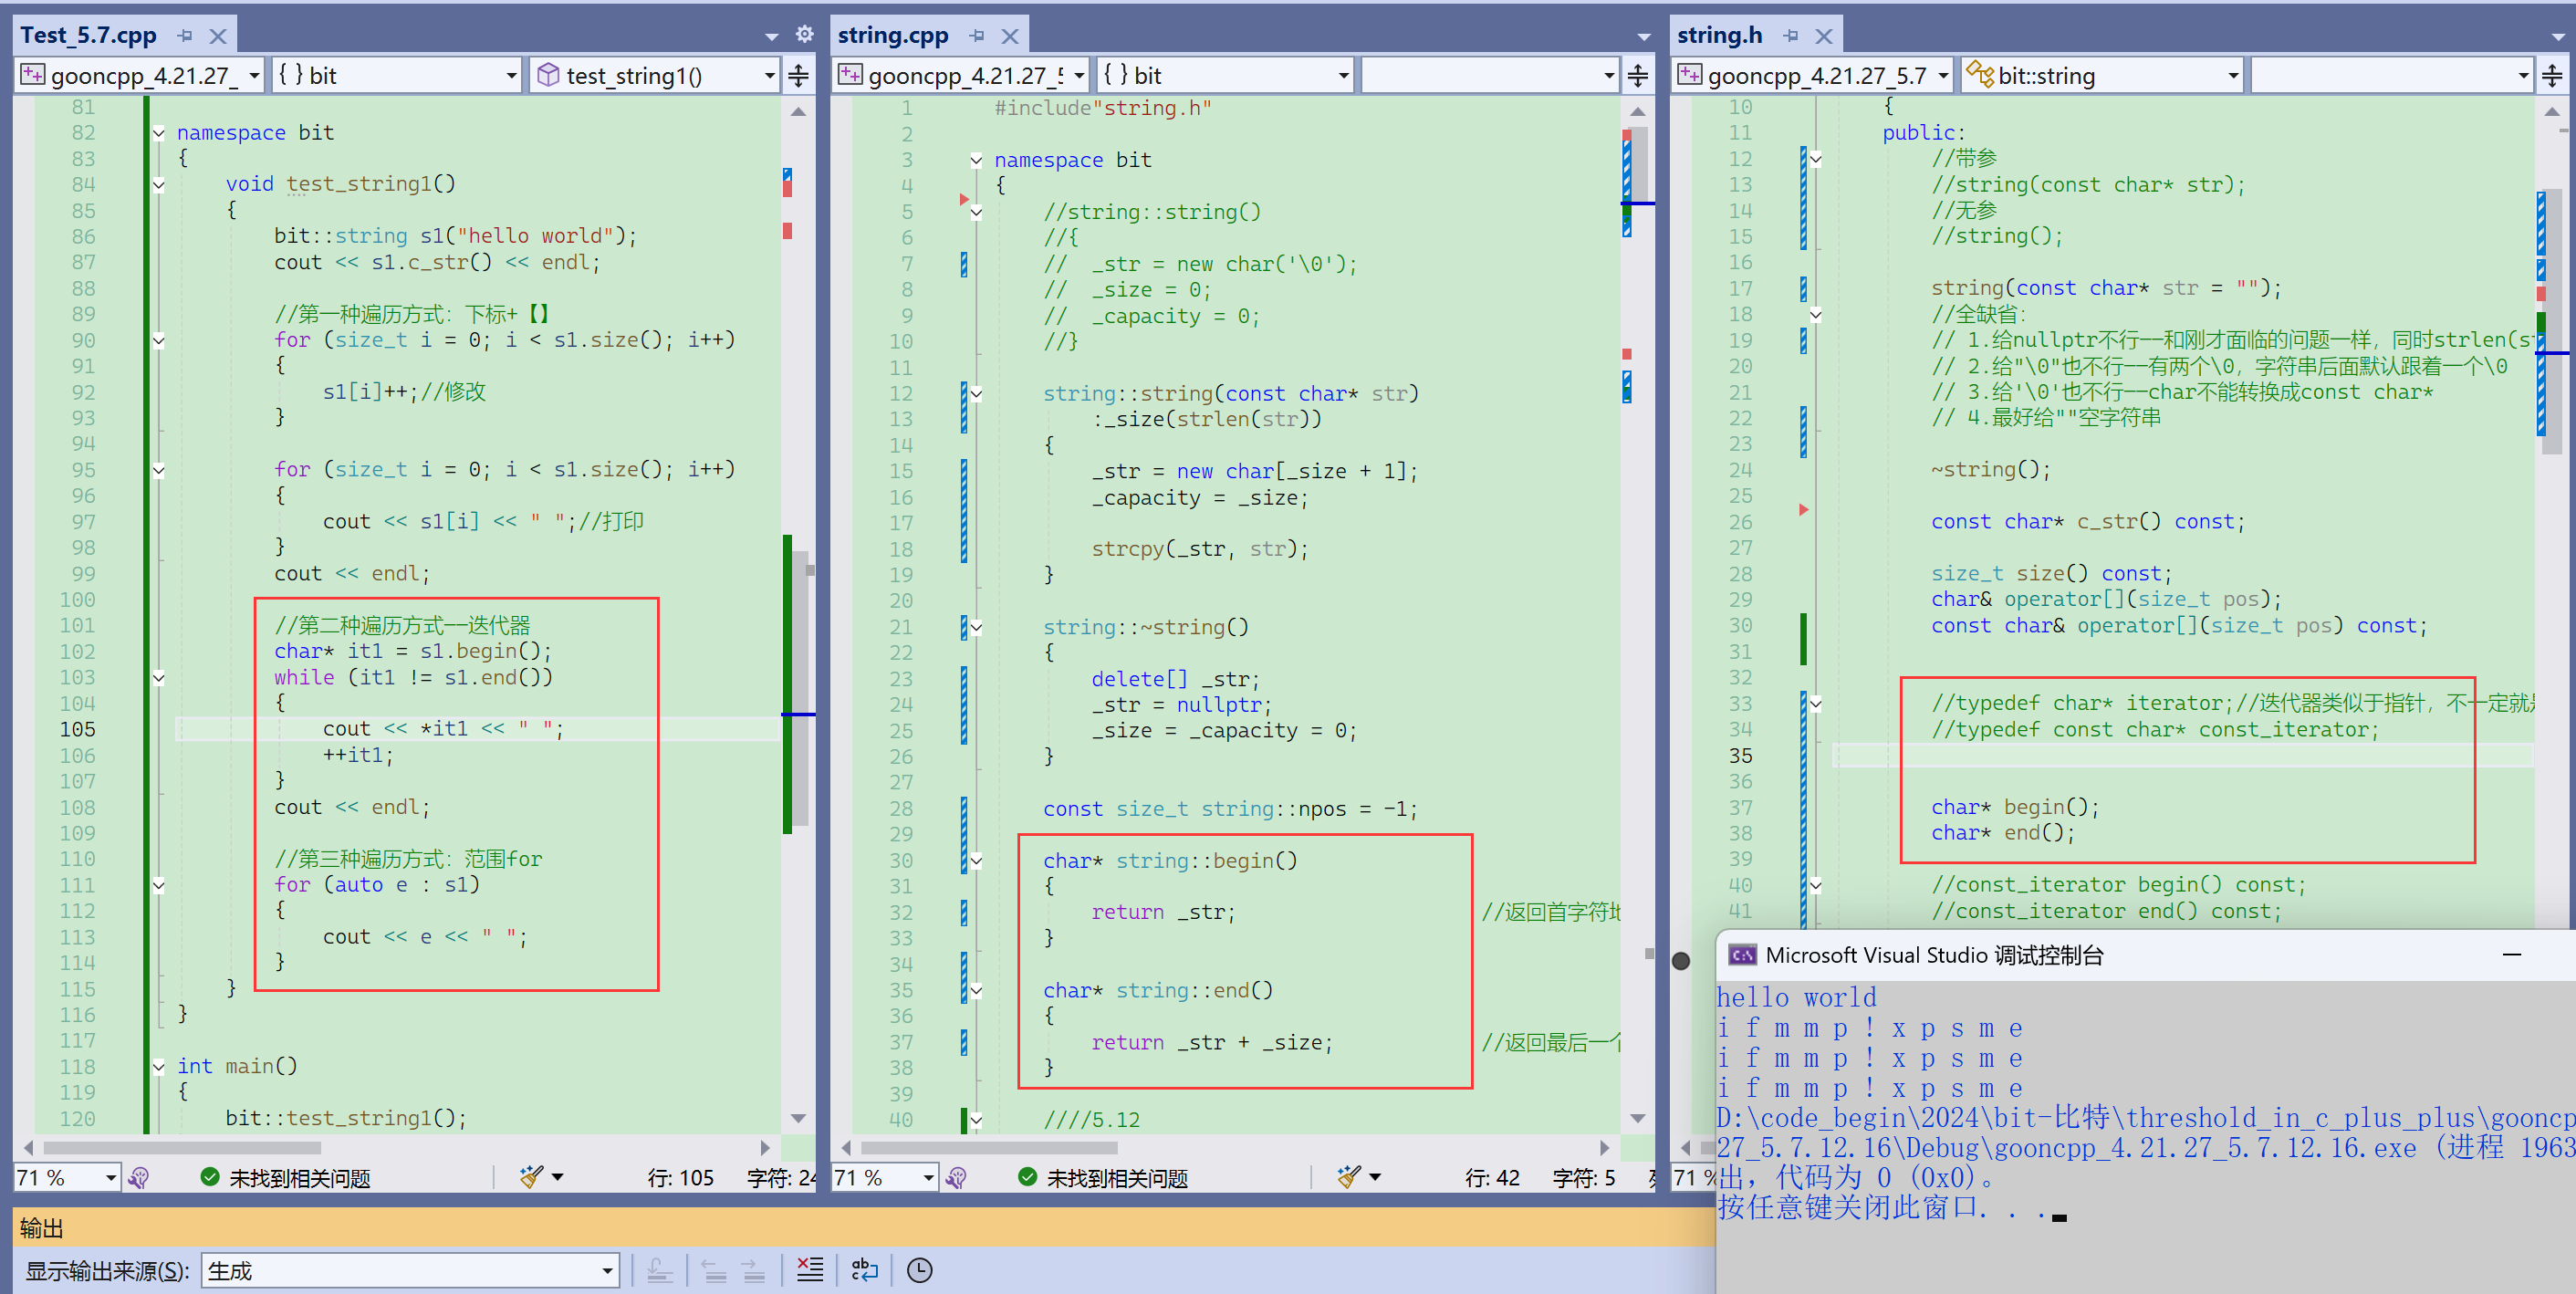Click code health indicator icon in Test_5.7.cpp
This screenshot has height=1294, width=2576.
pyautogui.click(x=139, y=1178)
